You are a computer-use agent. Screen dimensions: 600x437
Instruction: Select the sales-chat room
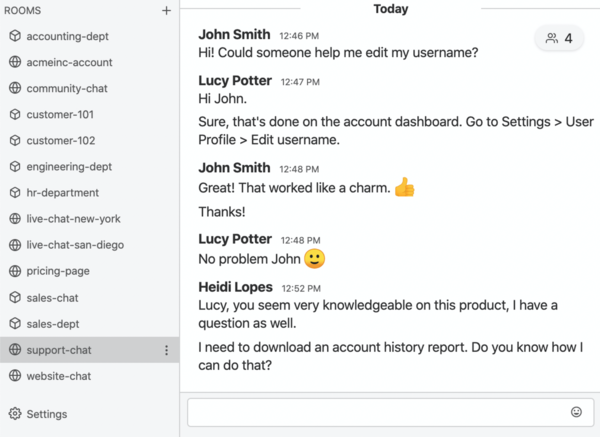pyautogui.click(x=53, y=297)
